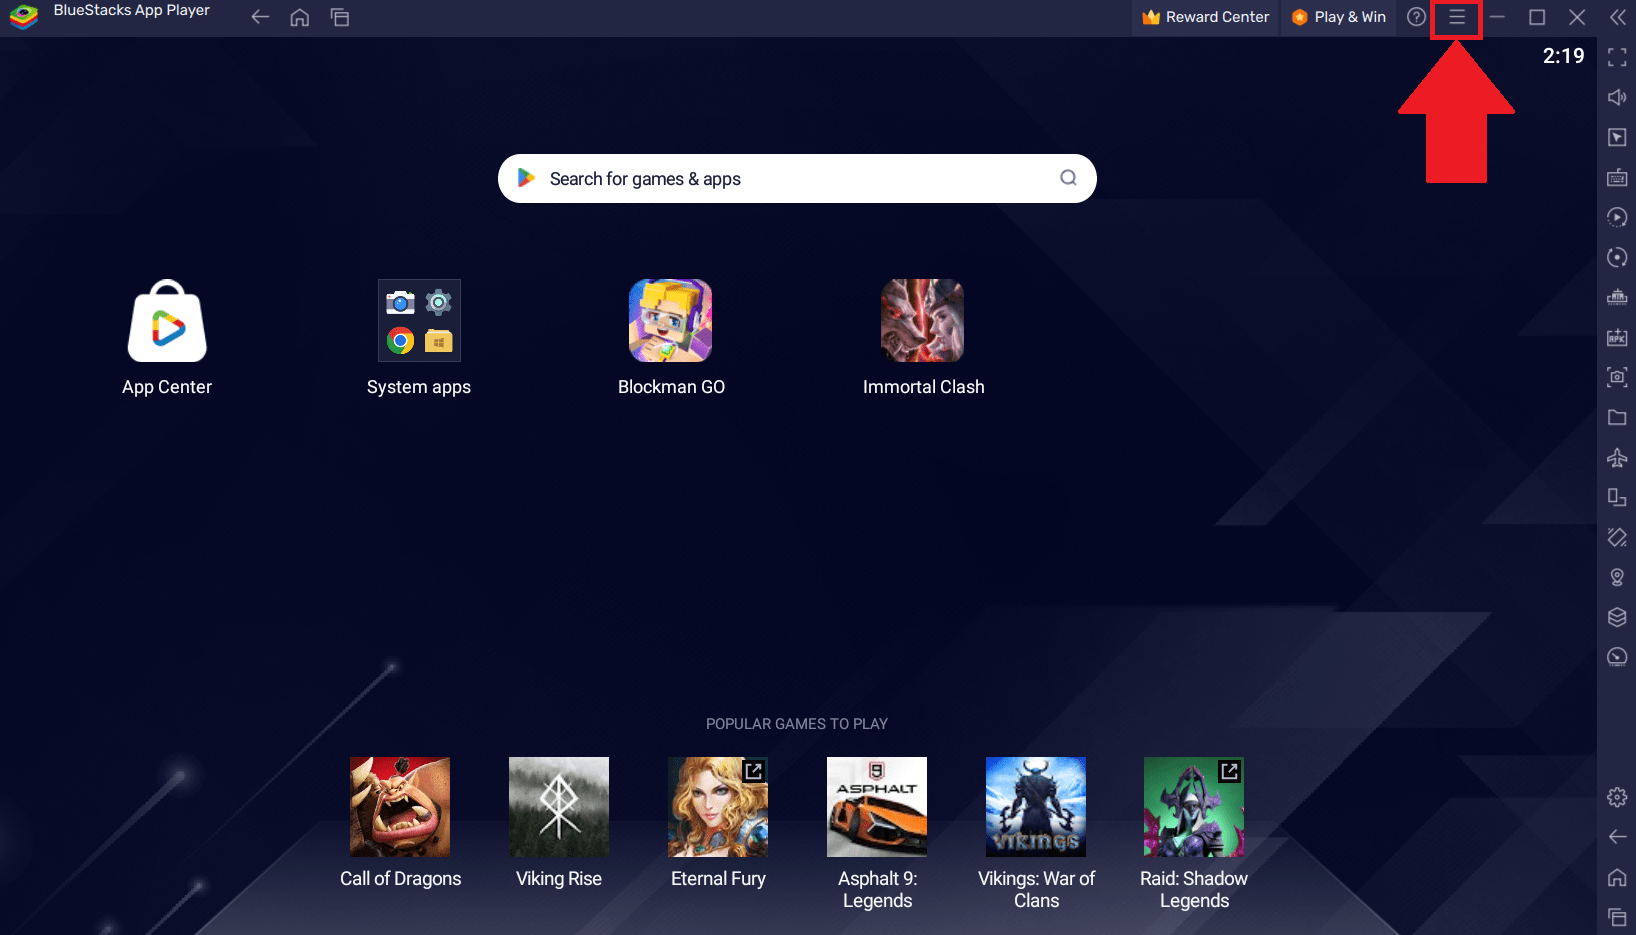The image size is (1636, 935).
Task: Toggle Airplane mode in the sidebar
Action: pyautogui.click(x=1617, y=457)
